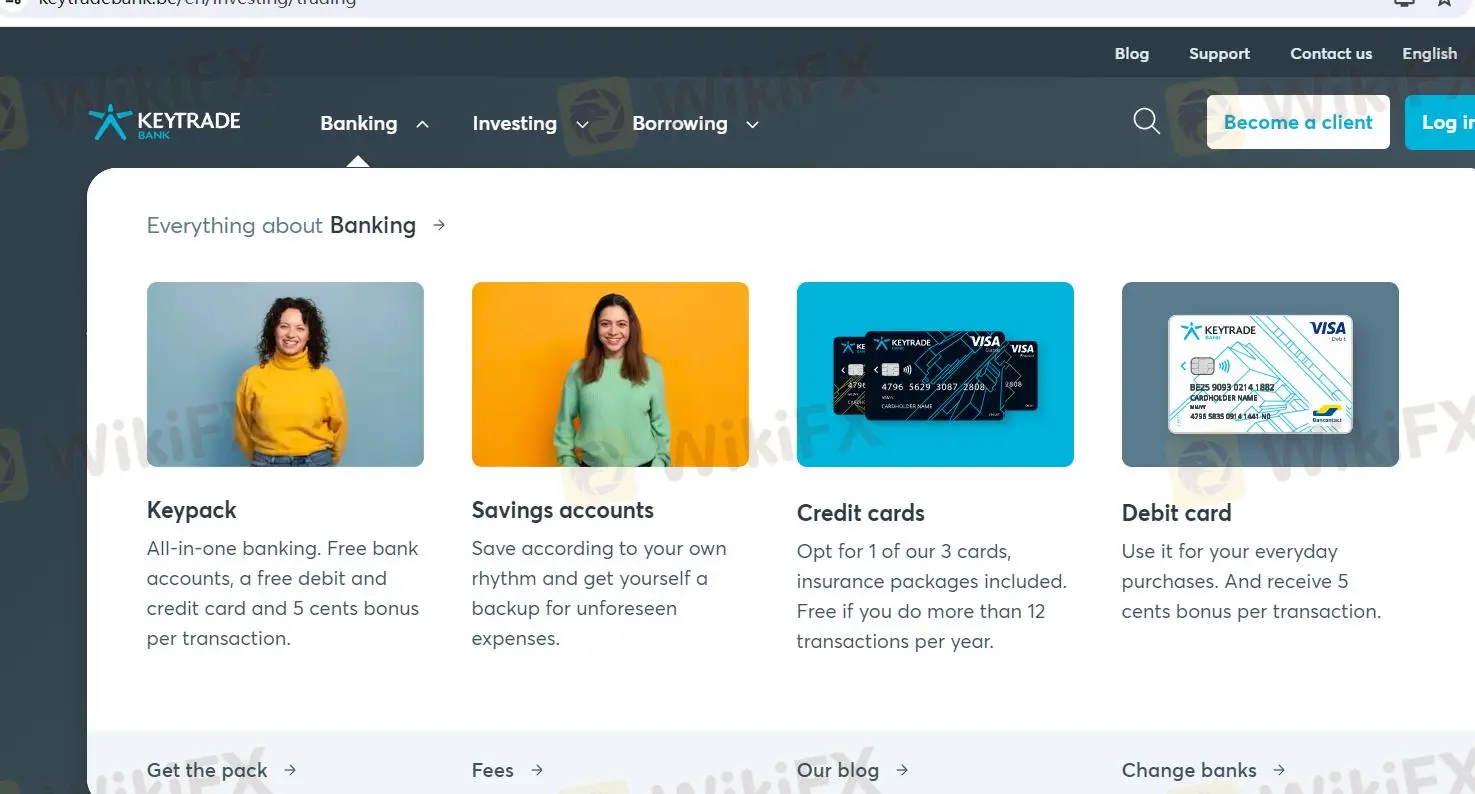Open the Debit card heading link
Image resolution: width=1475 pixels, height=794 pixels.
[1176, 513]
